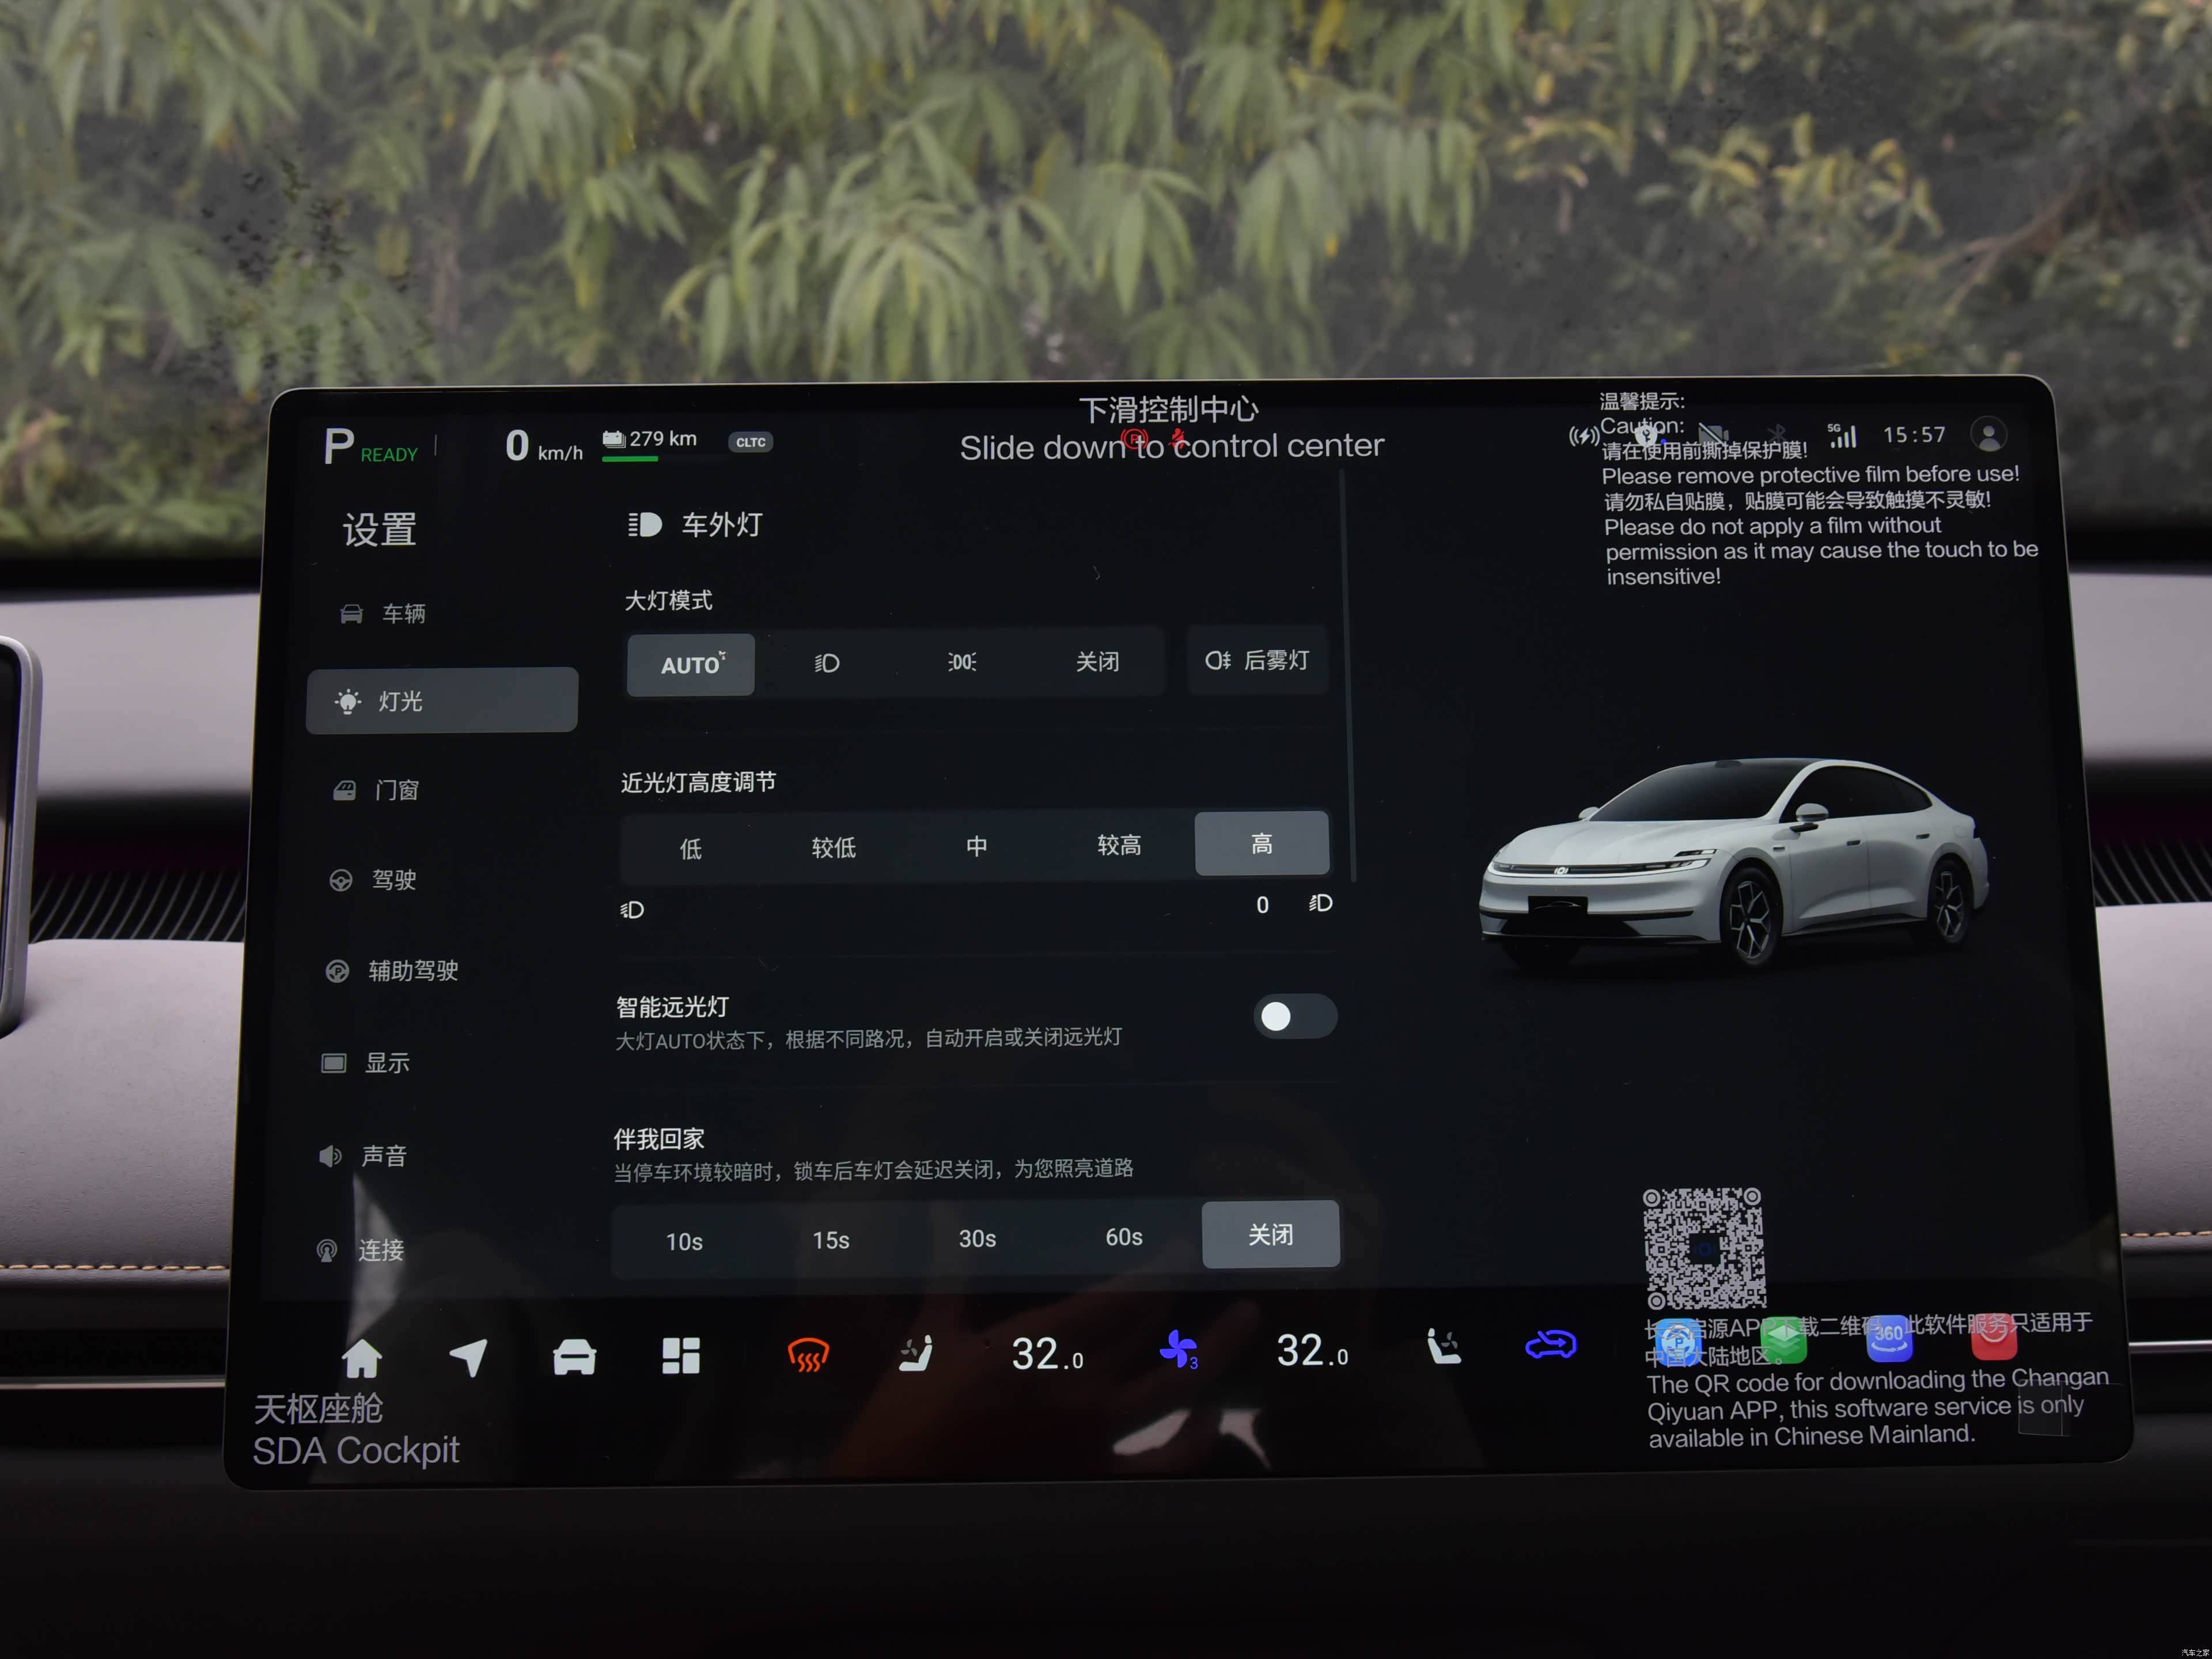Open the user profile icon
The image size is (2212, 1659).
(x=1988, y=435)
